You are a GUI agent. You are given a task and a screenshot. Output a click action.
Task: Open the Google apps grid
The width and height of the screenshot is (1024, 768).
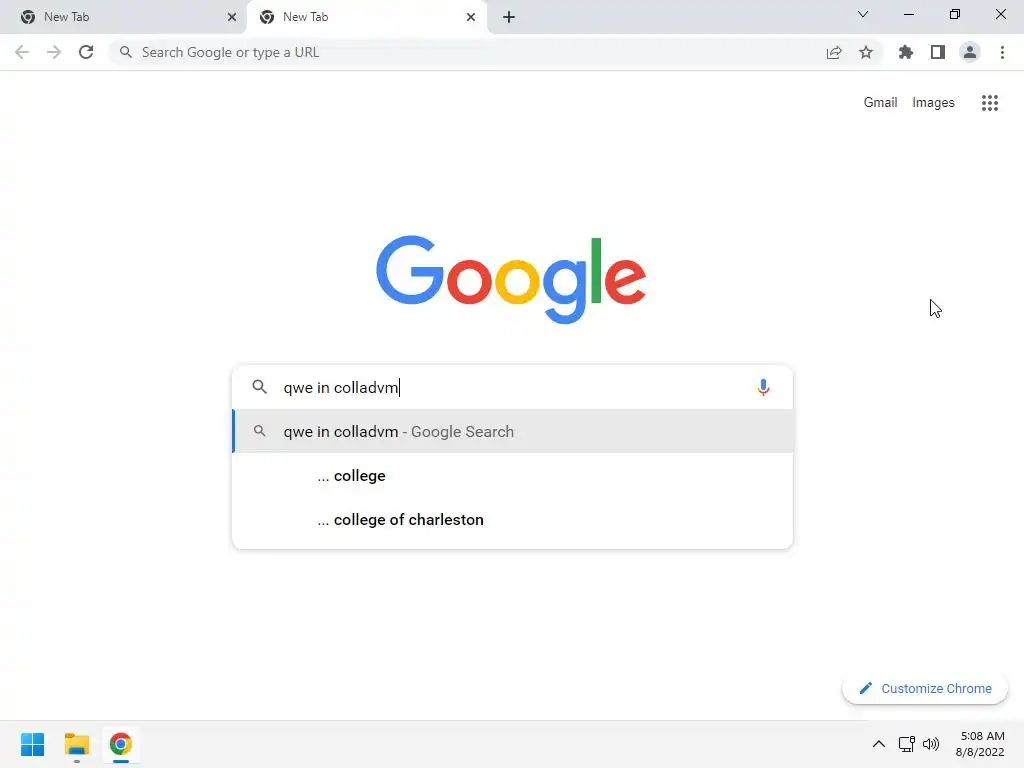989,103
